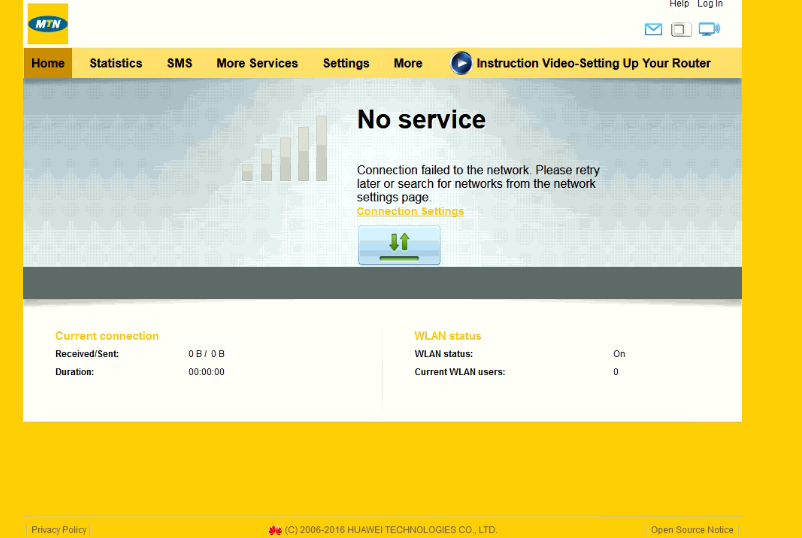The height and width of the screenshot is (538, 802).
Task: Click the Current connection heading
Action: tap(107, 336)
